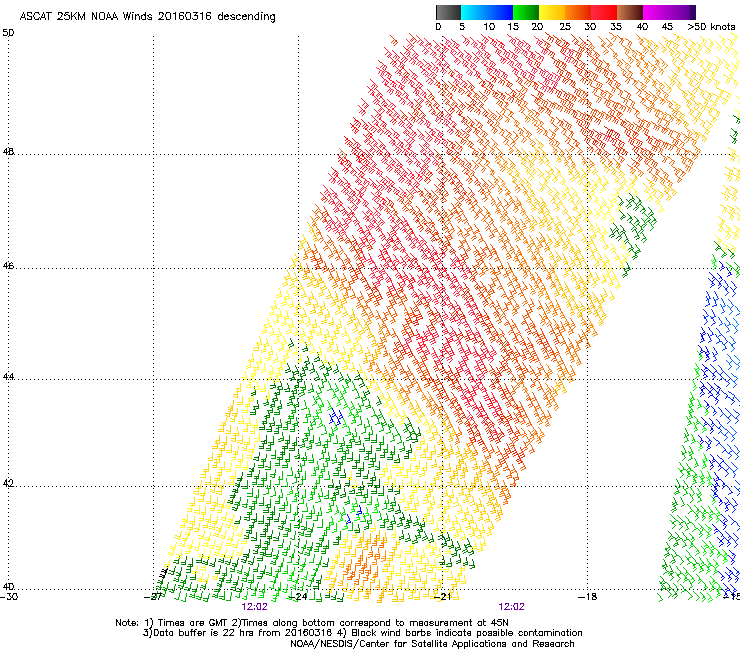Click the latitude label 50
Image resolution: width=740 pixels, height=650 pixels.
[8, 33]
